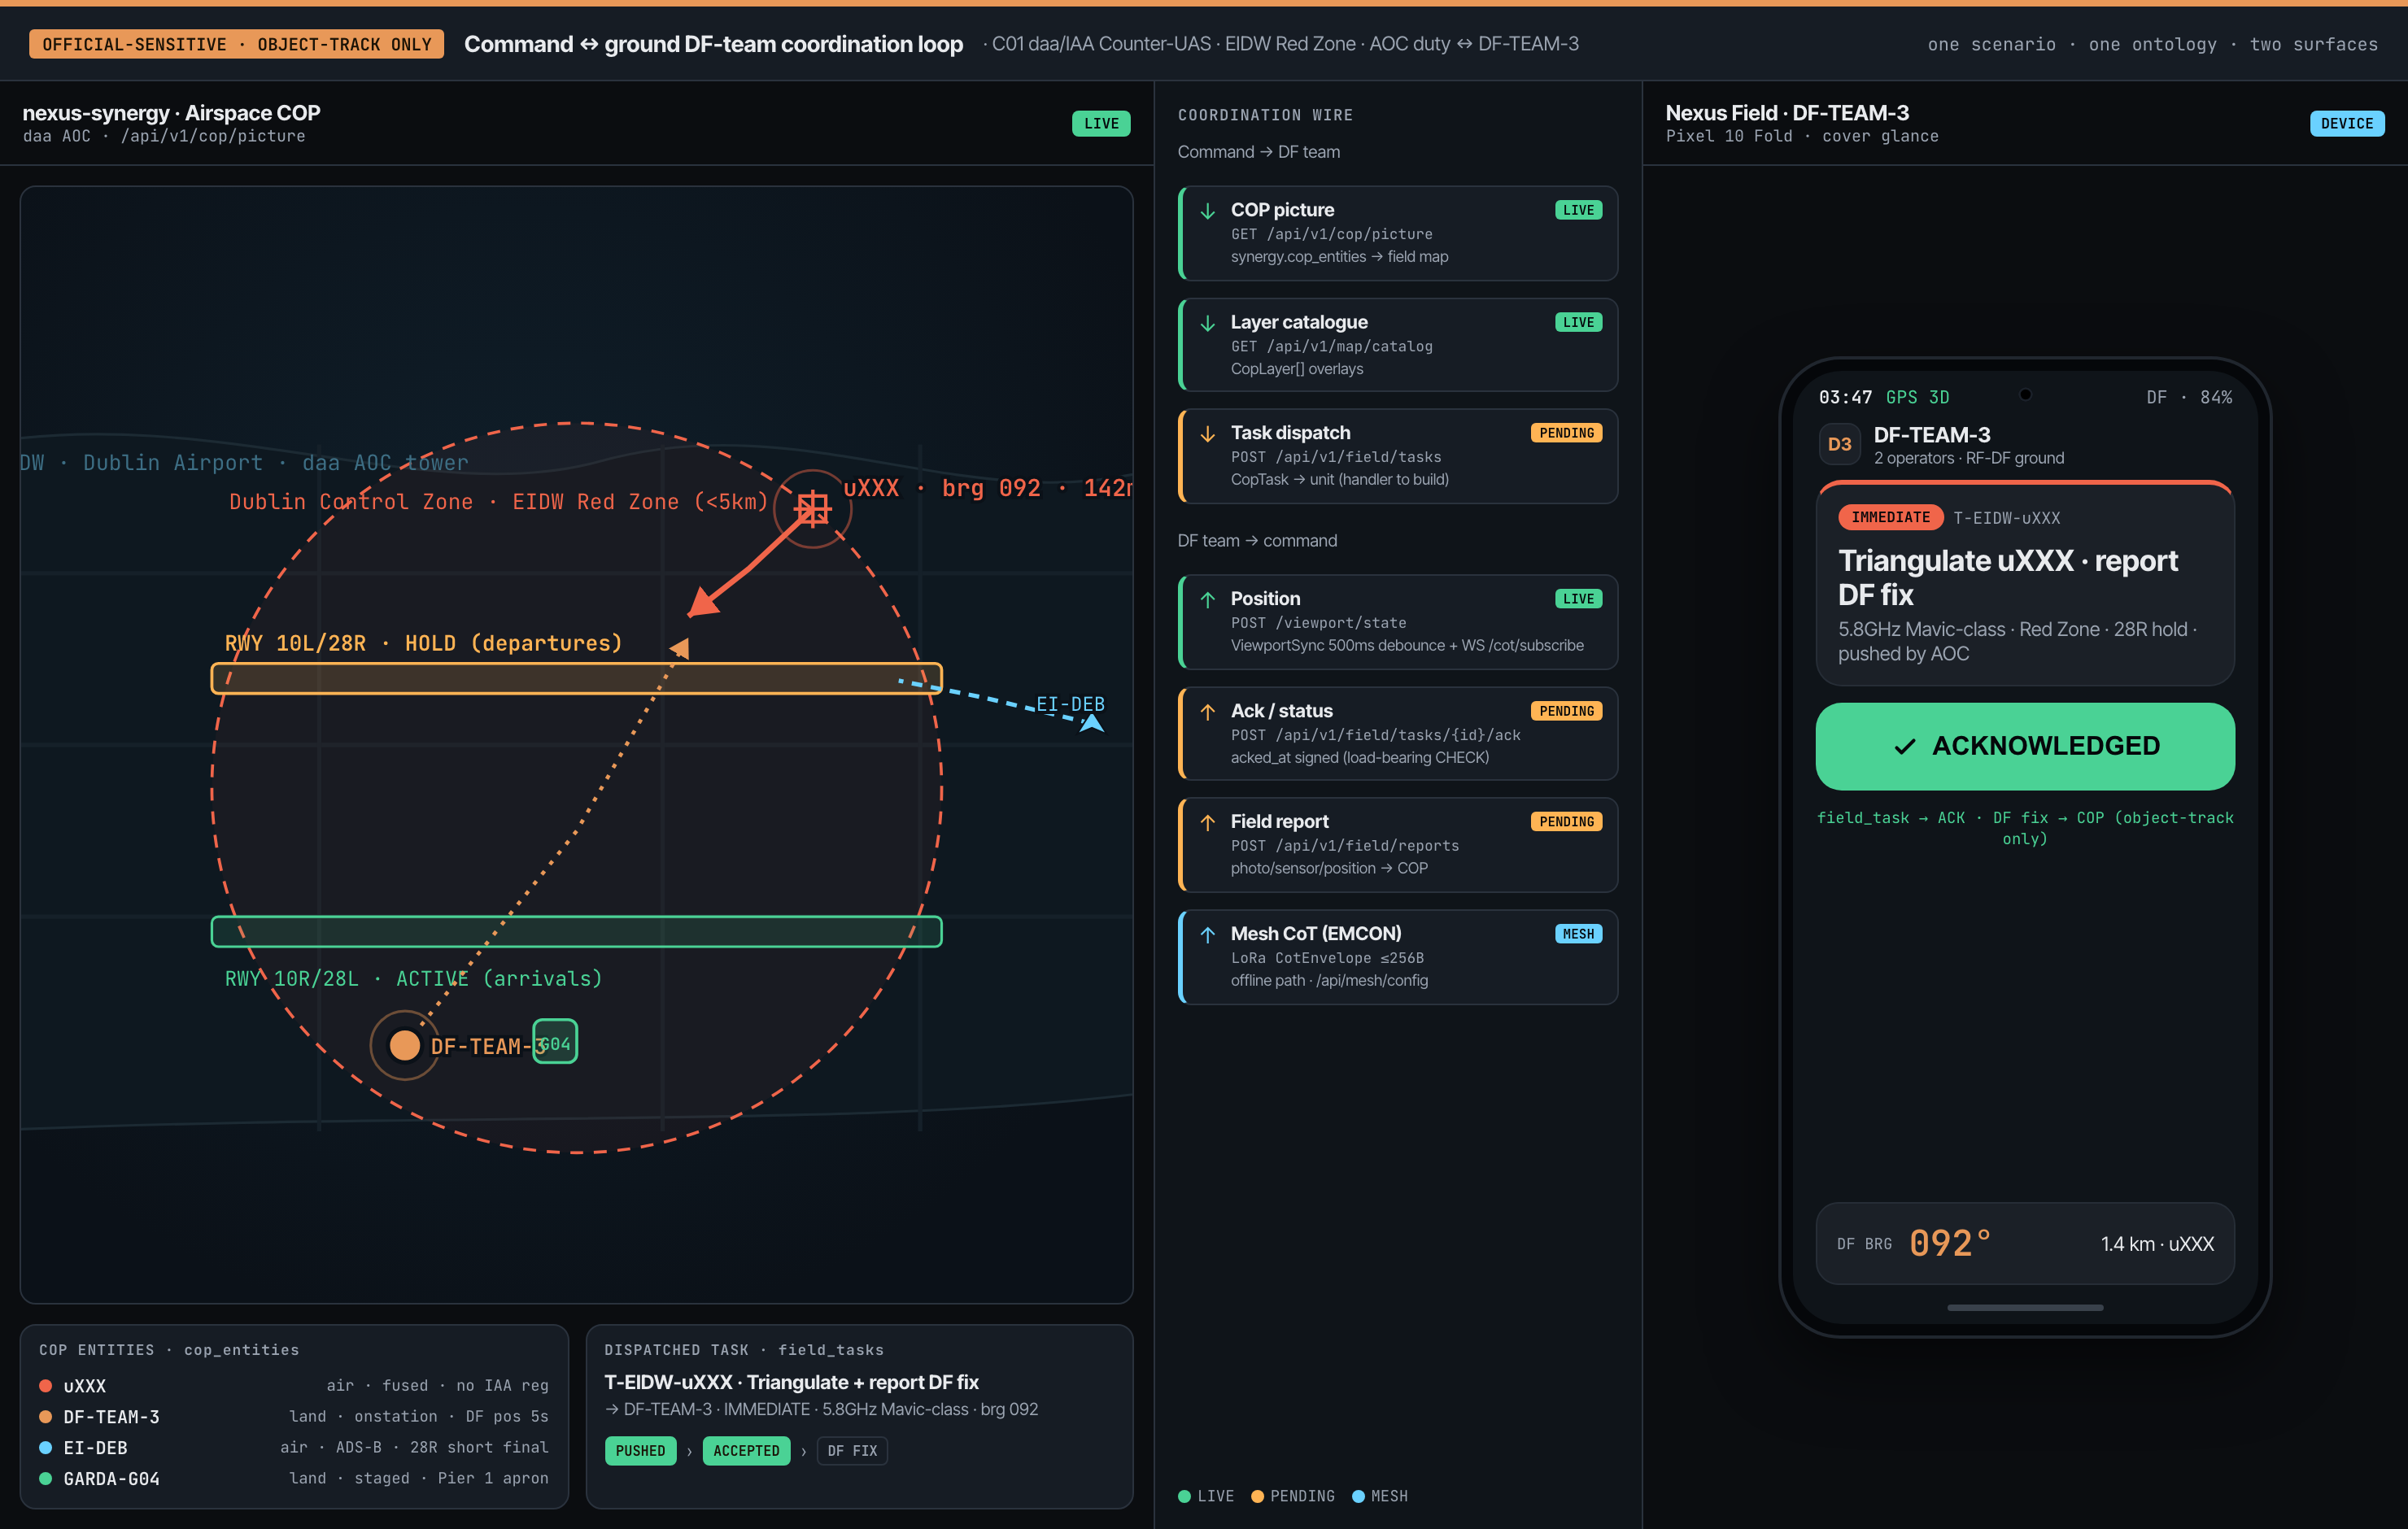This screenshot has width=2408, height=1529.
Task: Click the PENDING badge on Field report
Action: [x=1566, y=822]
